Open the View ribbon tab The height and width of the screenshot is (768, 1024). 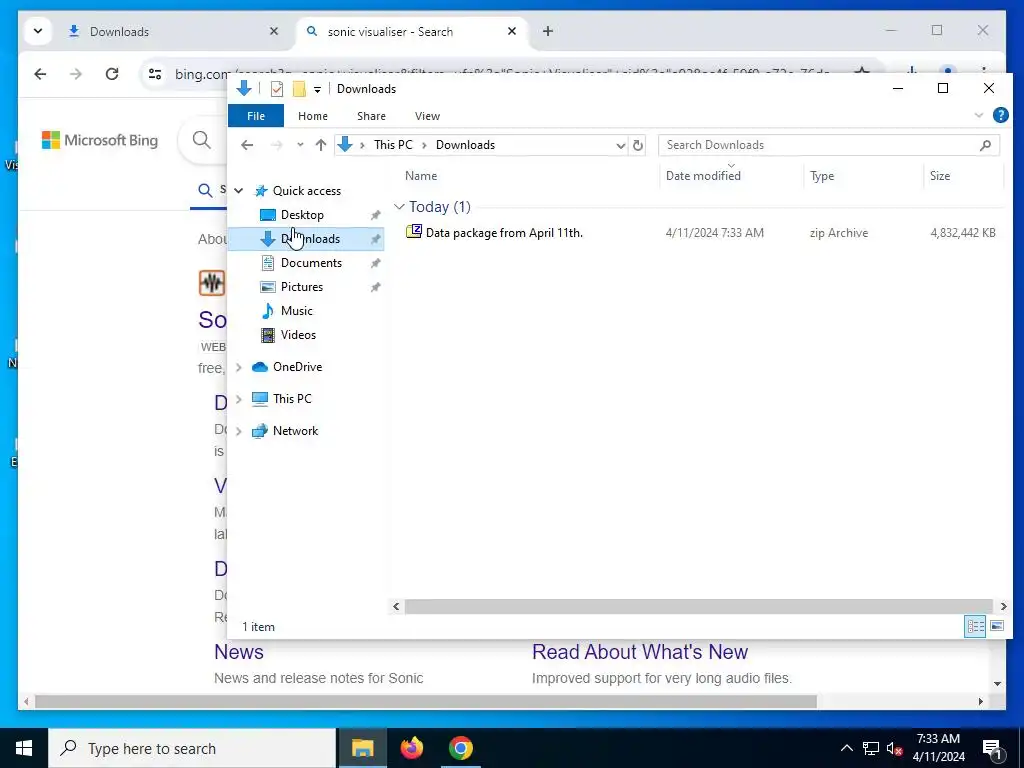(x=427, y=116)
